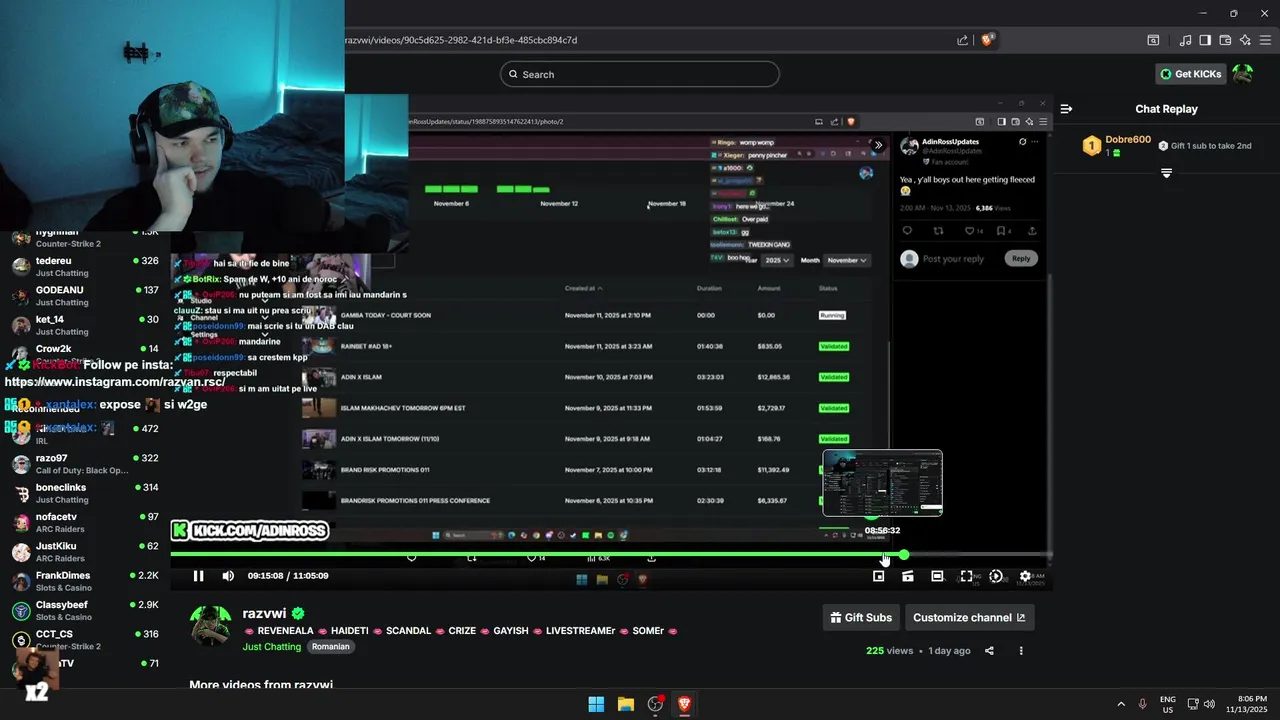The image size is (1280, 720).
Task: Open the Brave Wallet icon
Action: pyautogui.click(x=1225, y=40)
